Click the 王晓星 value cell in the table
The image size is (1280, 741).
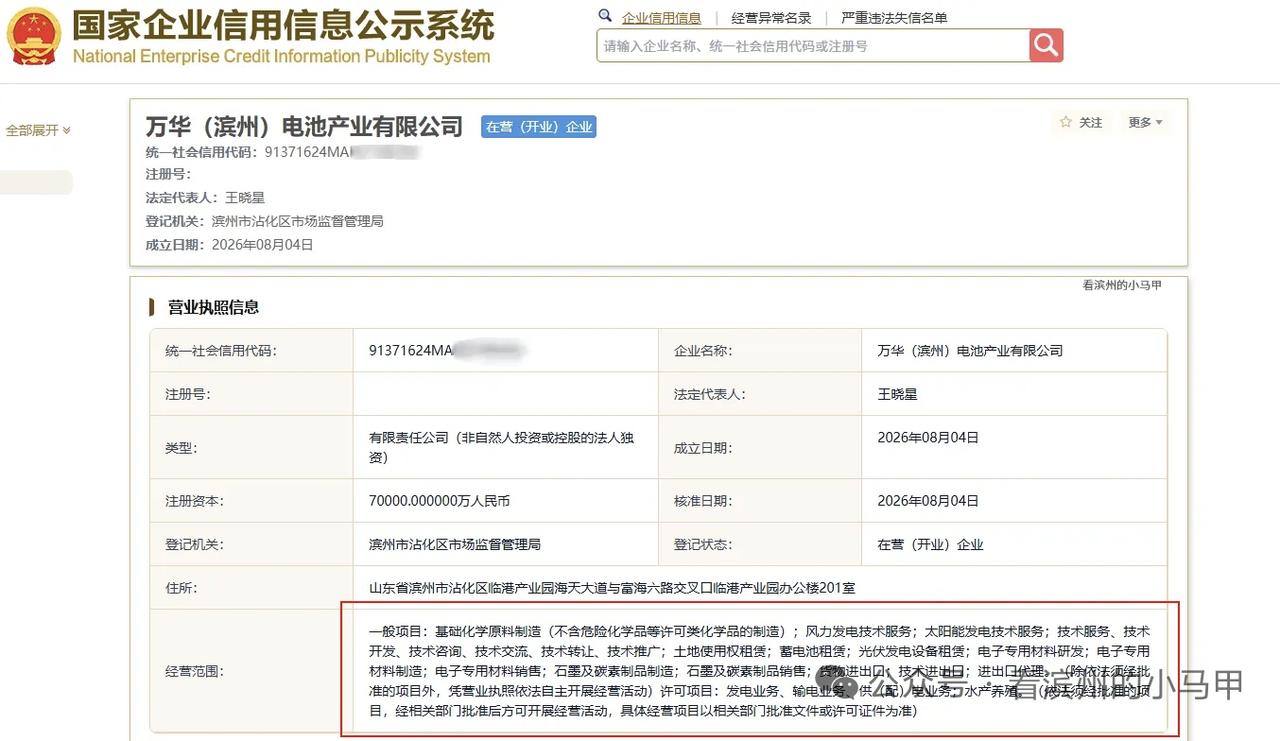click(x=1014, y=394)
